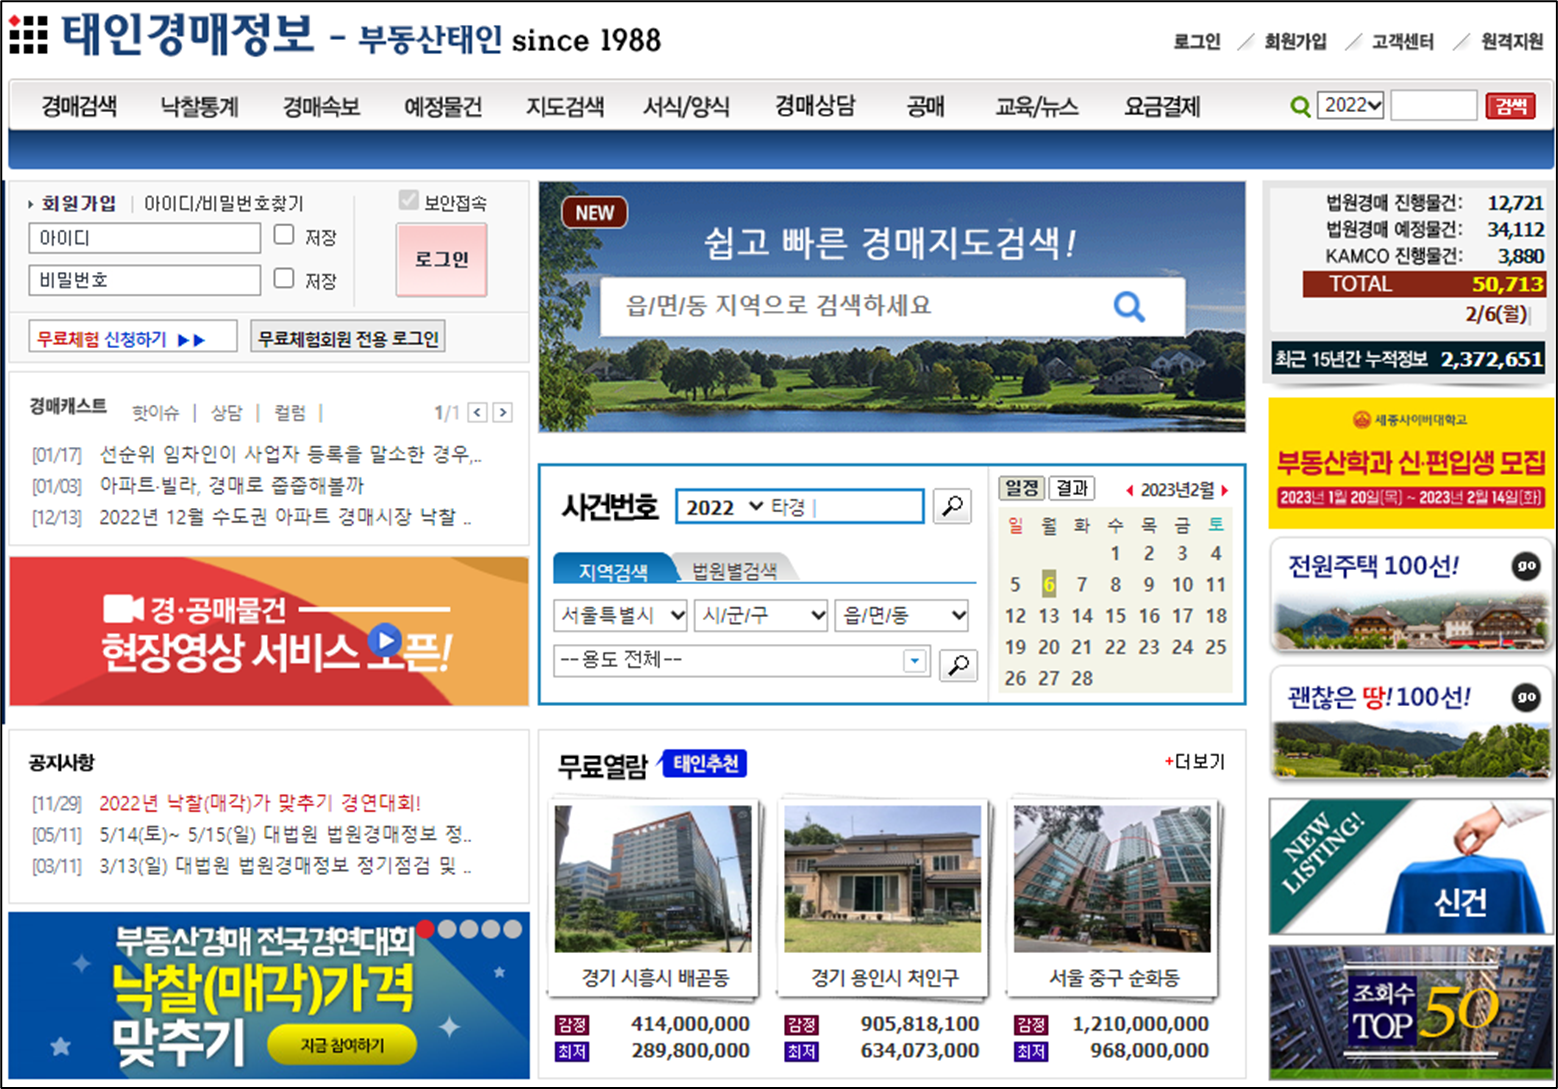
Task: Click the go icon on 전원주택 100선 banner
Action: click(x=1525, y=566)
